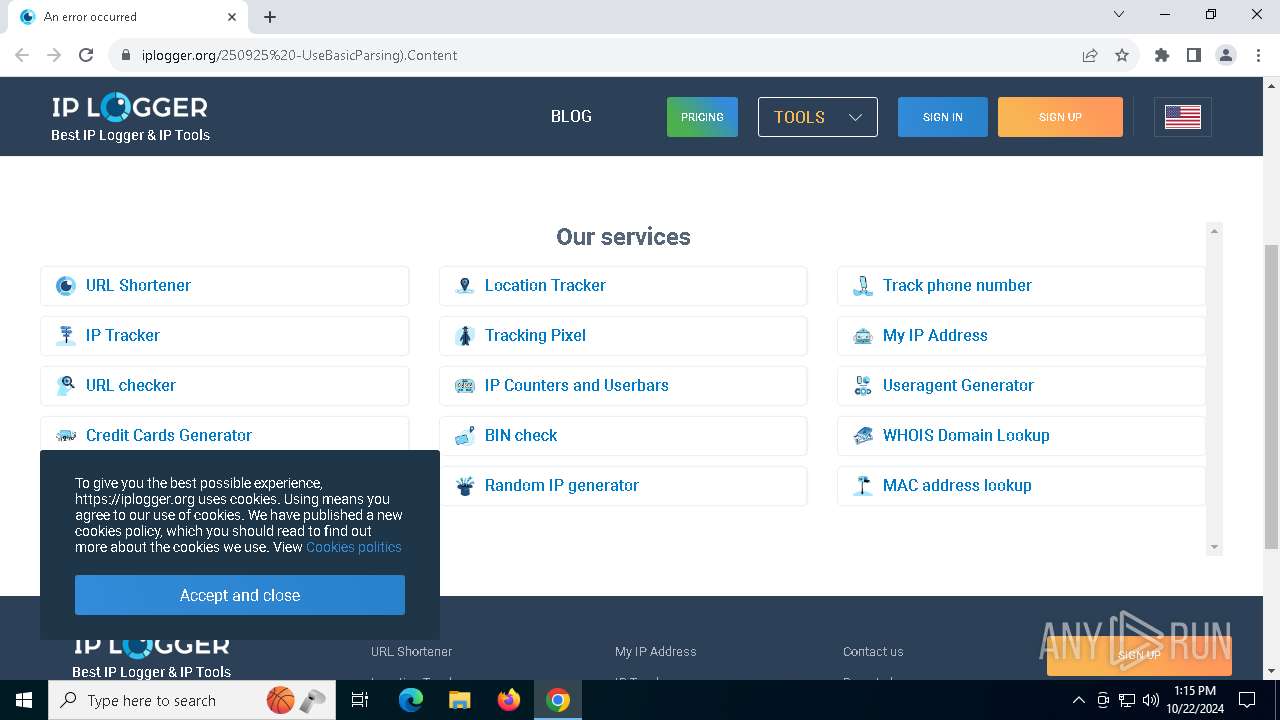
Task: Open the IP Tracker service link
Action: click(123, 335)
